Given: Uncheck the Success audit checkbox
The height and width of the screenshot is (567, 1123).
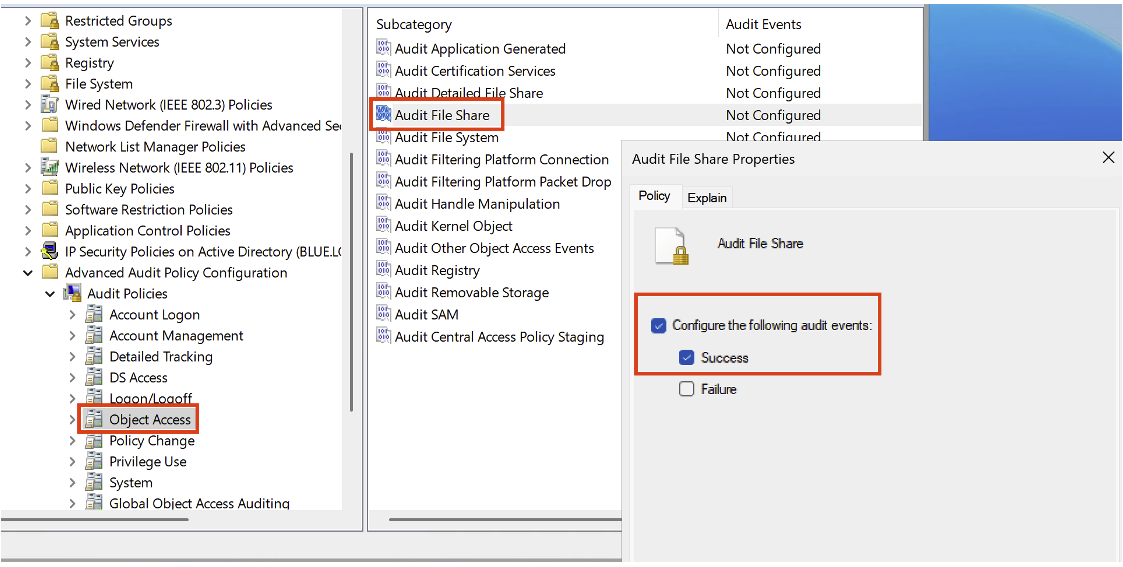Looking at the screenshot, I should (686, 357).
